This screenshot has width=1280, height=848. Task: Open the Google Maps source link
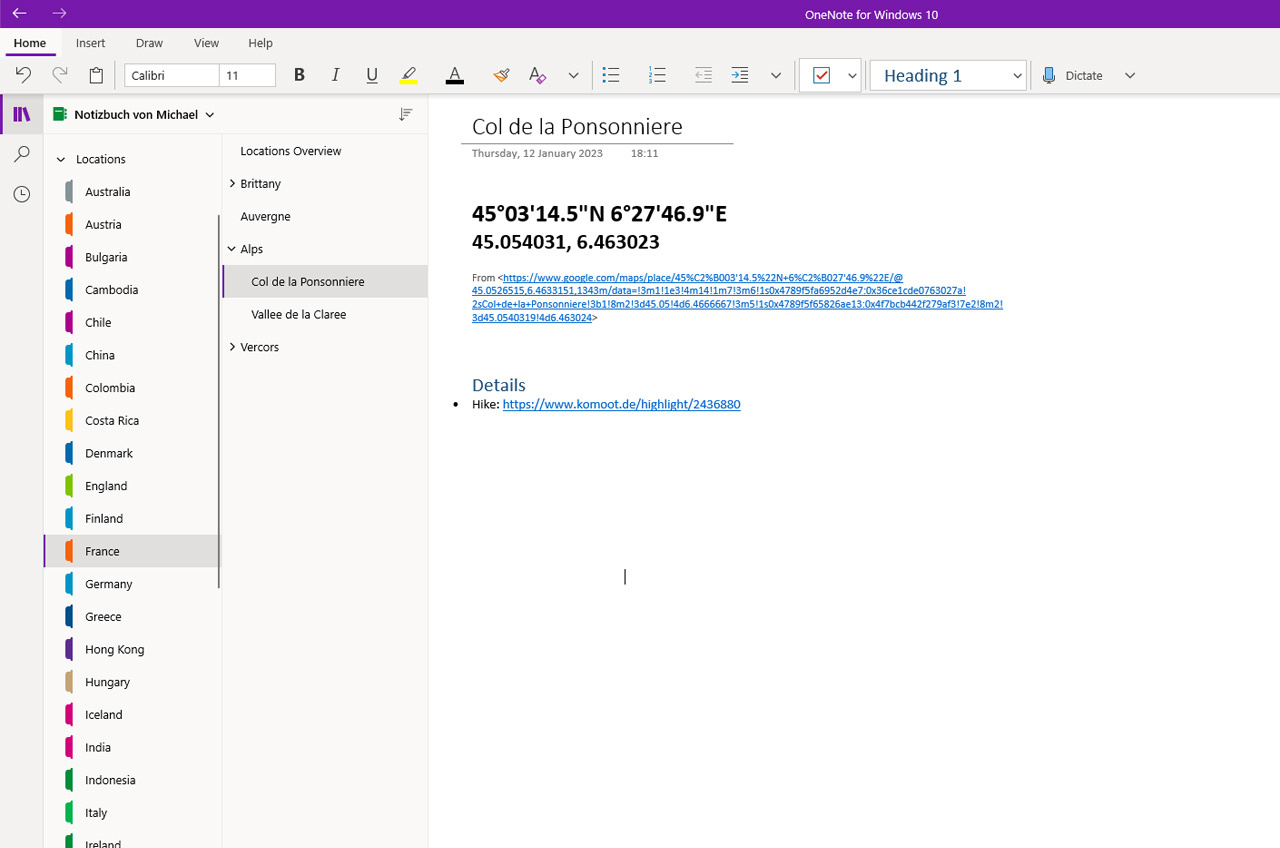pos(737,297)
